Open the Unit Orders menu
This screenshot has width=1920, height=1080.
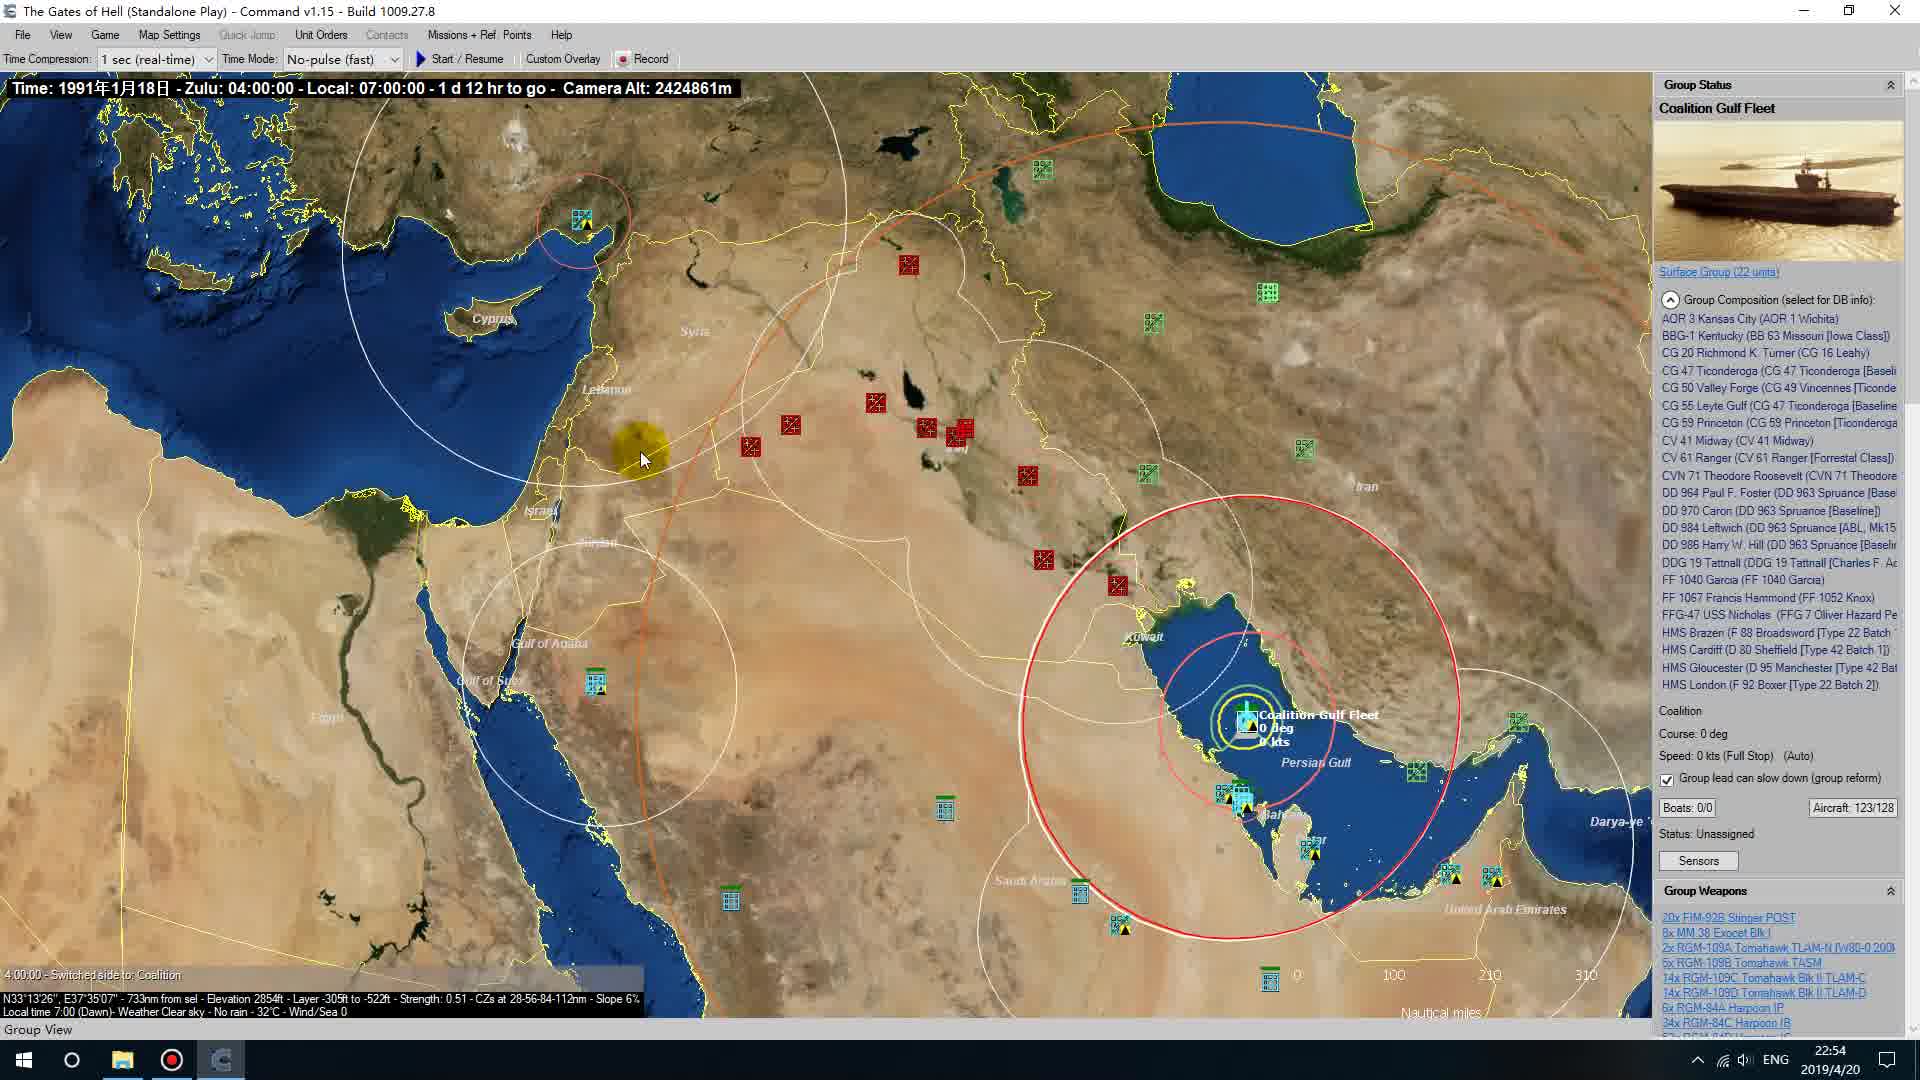pos(321,35)
